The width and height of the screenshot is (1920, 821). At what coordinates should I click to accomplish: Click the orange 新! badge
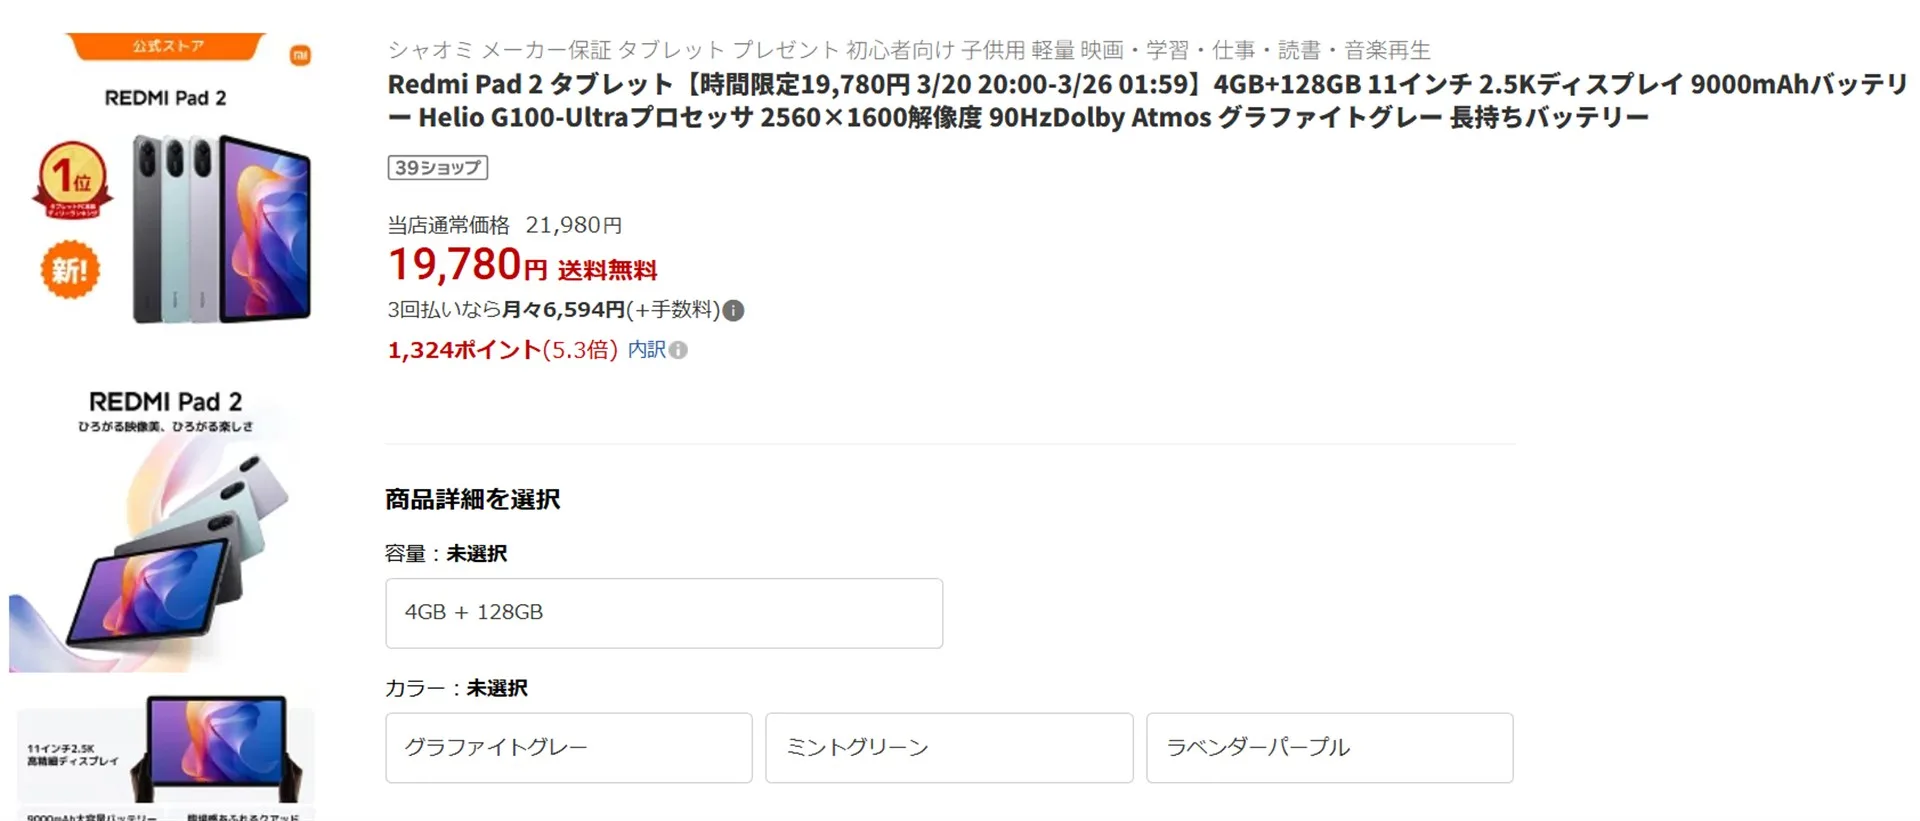coord(70,269)
